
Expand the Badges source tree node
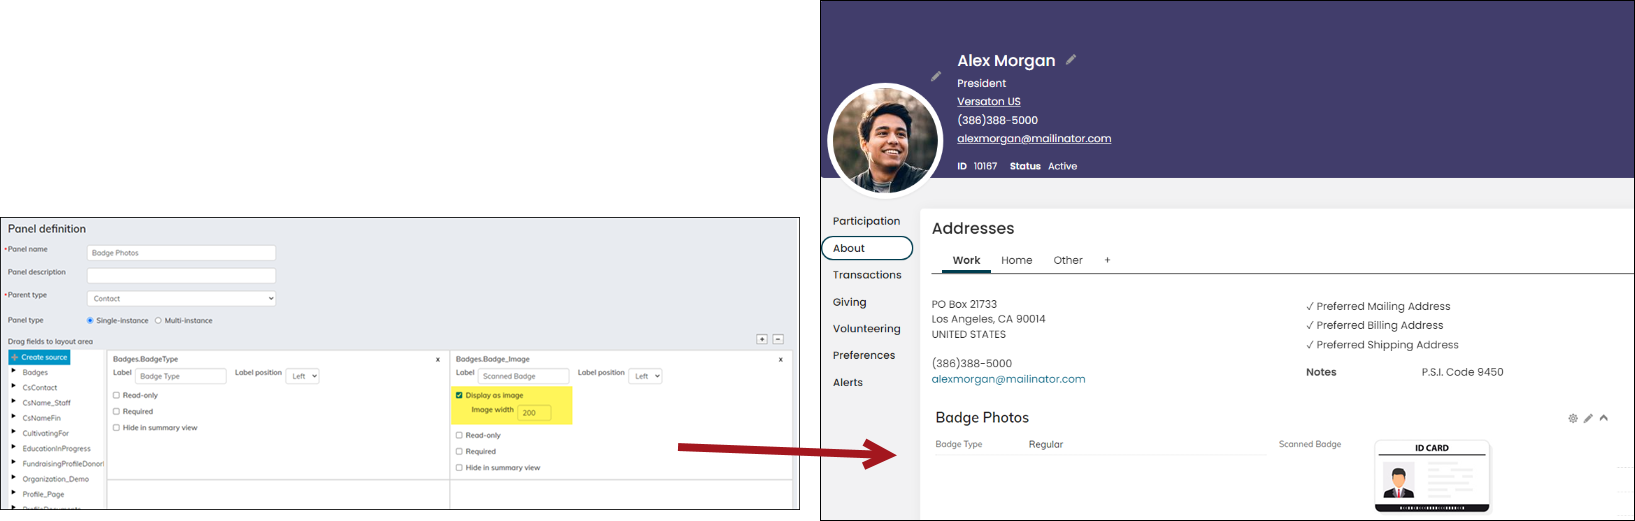pos(13,371)
